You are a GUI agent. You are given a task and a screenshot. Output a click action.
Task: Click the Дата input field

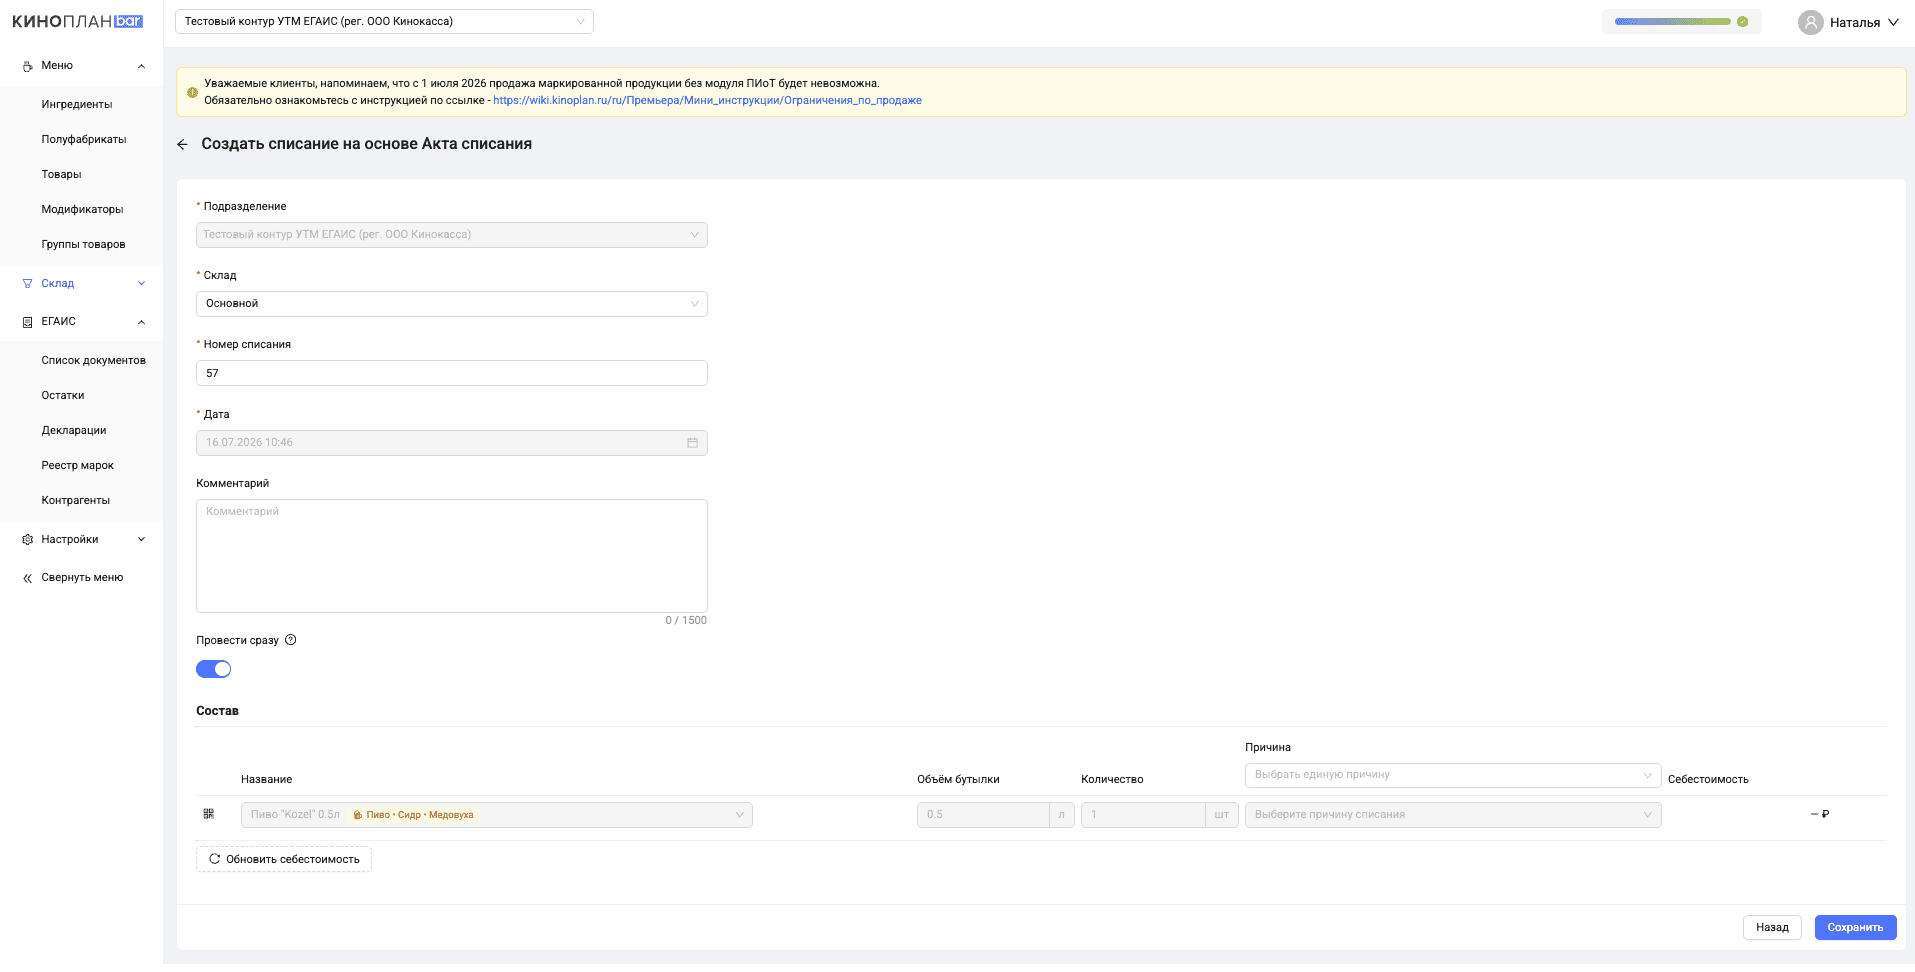click(x=452, y=443)
